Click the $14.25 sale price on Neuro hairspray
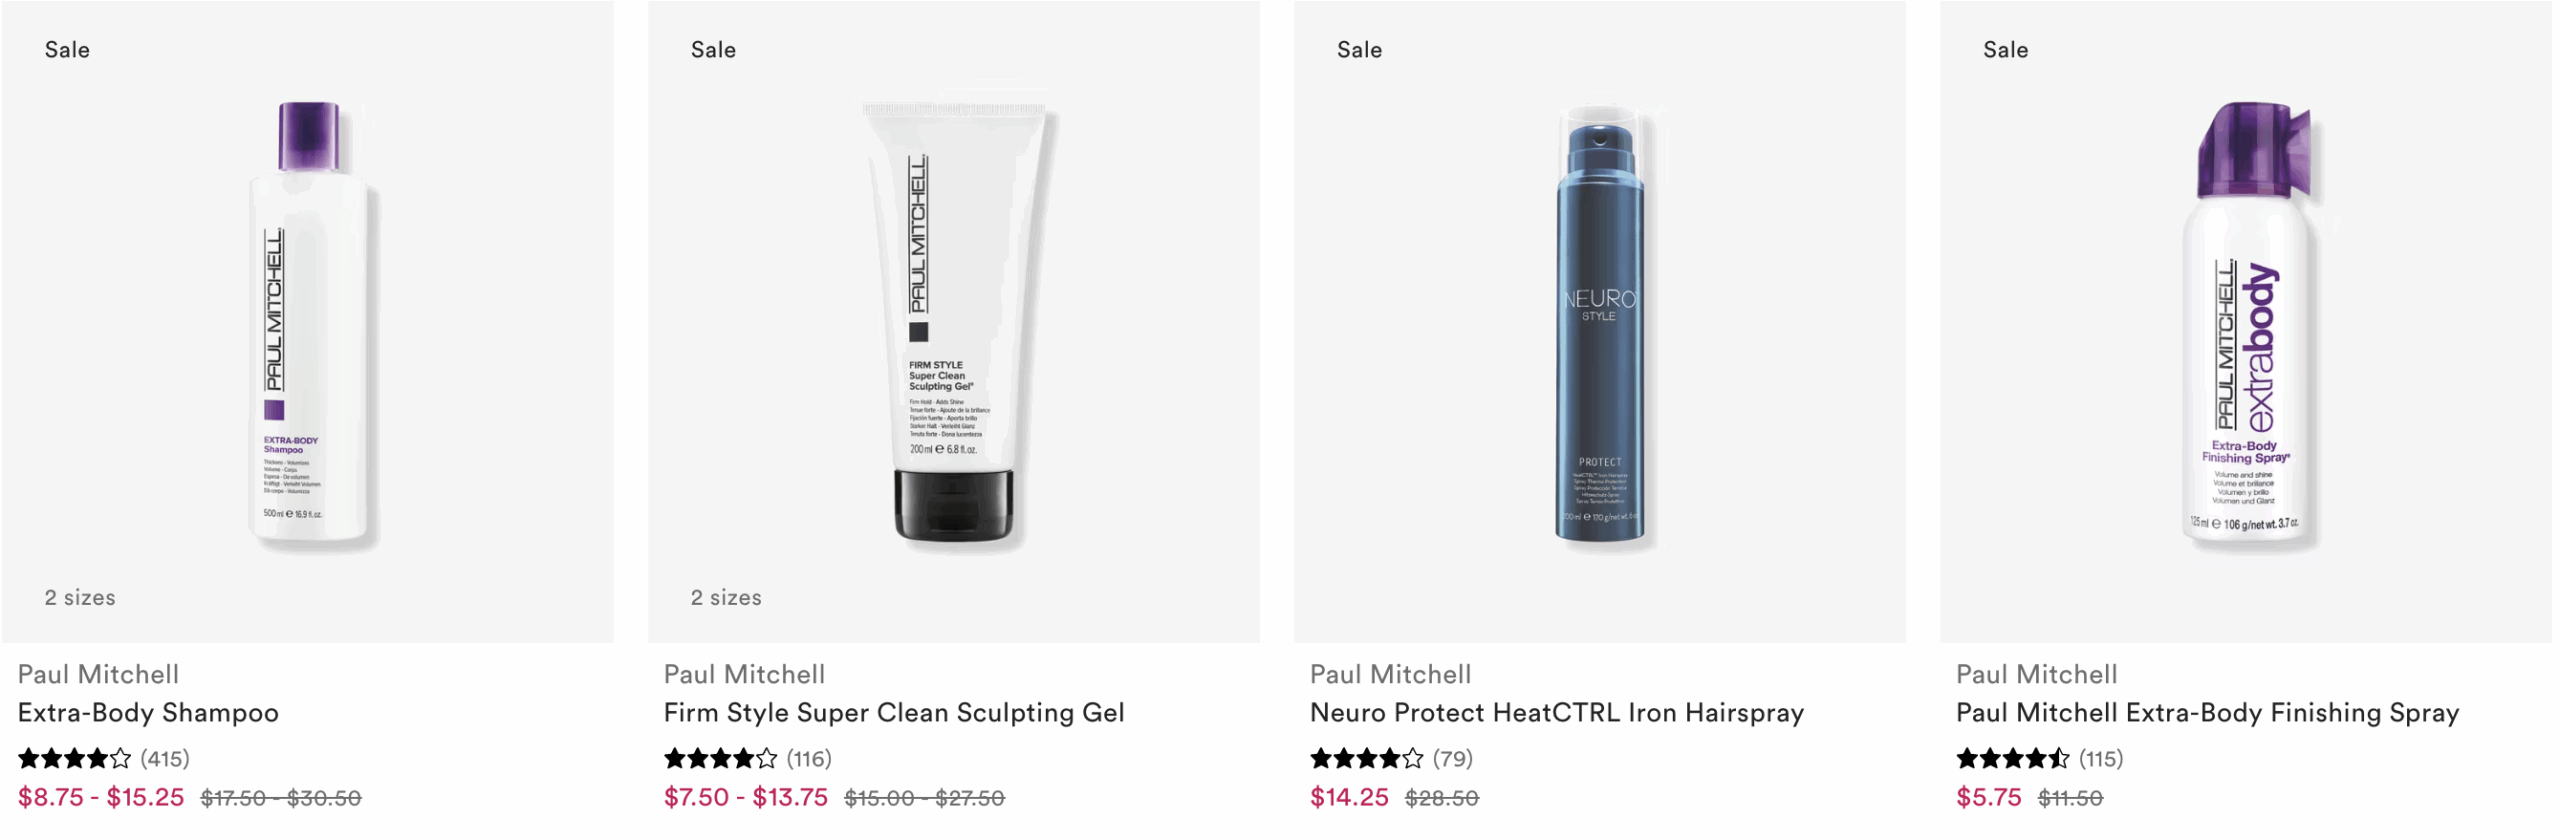 [1349, 798]
